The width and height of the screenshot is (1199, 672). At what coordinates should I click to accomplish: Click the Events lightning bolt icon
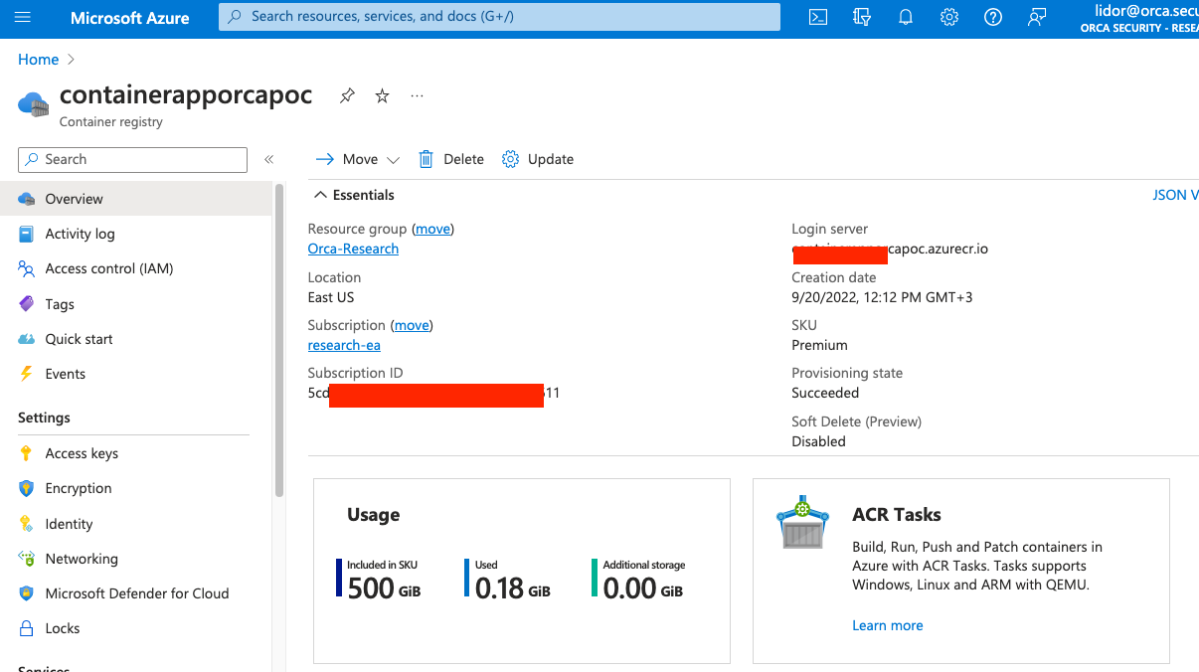coord(26,374)
